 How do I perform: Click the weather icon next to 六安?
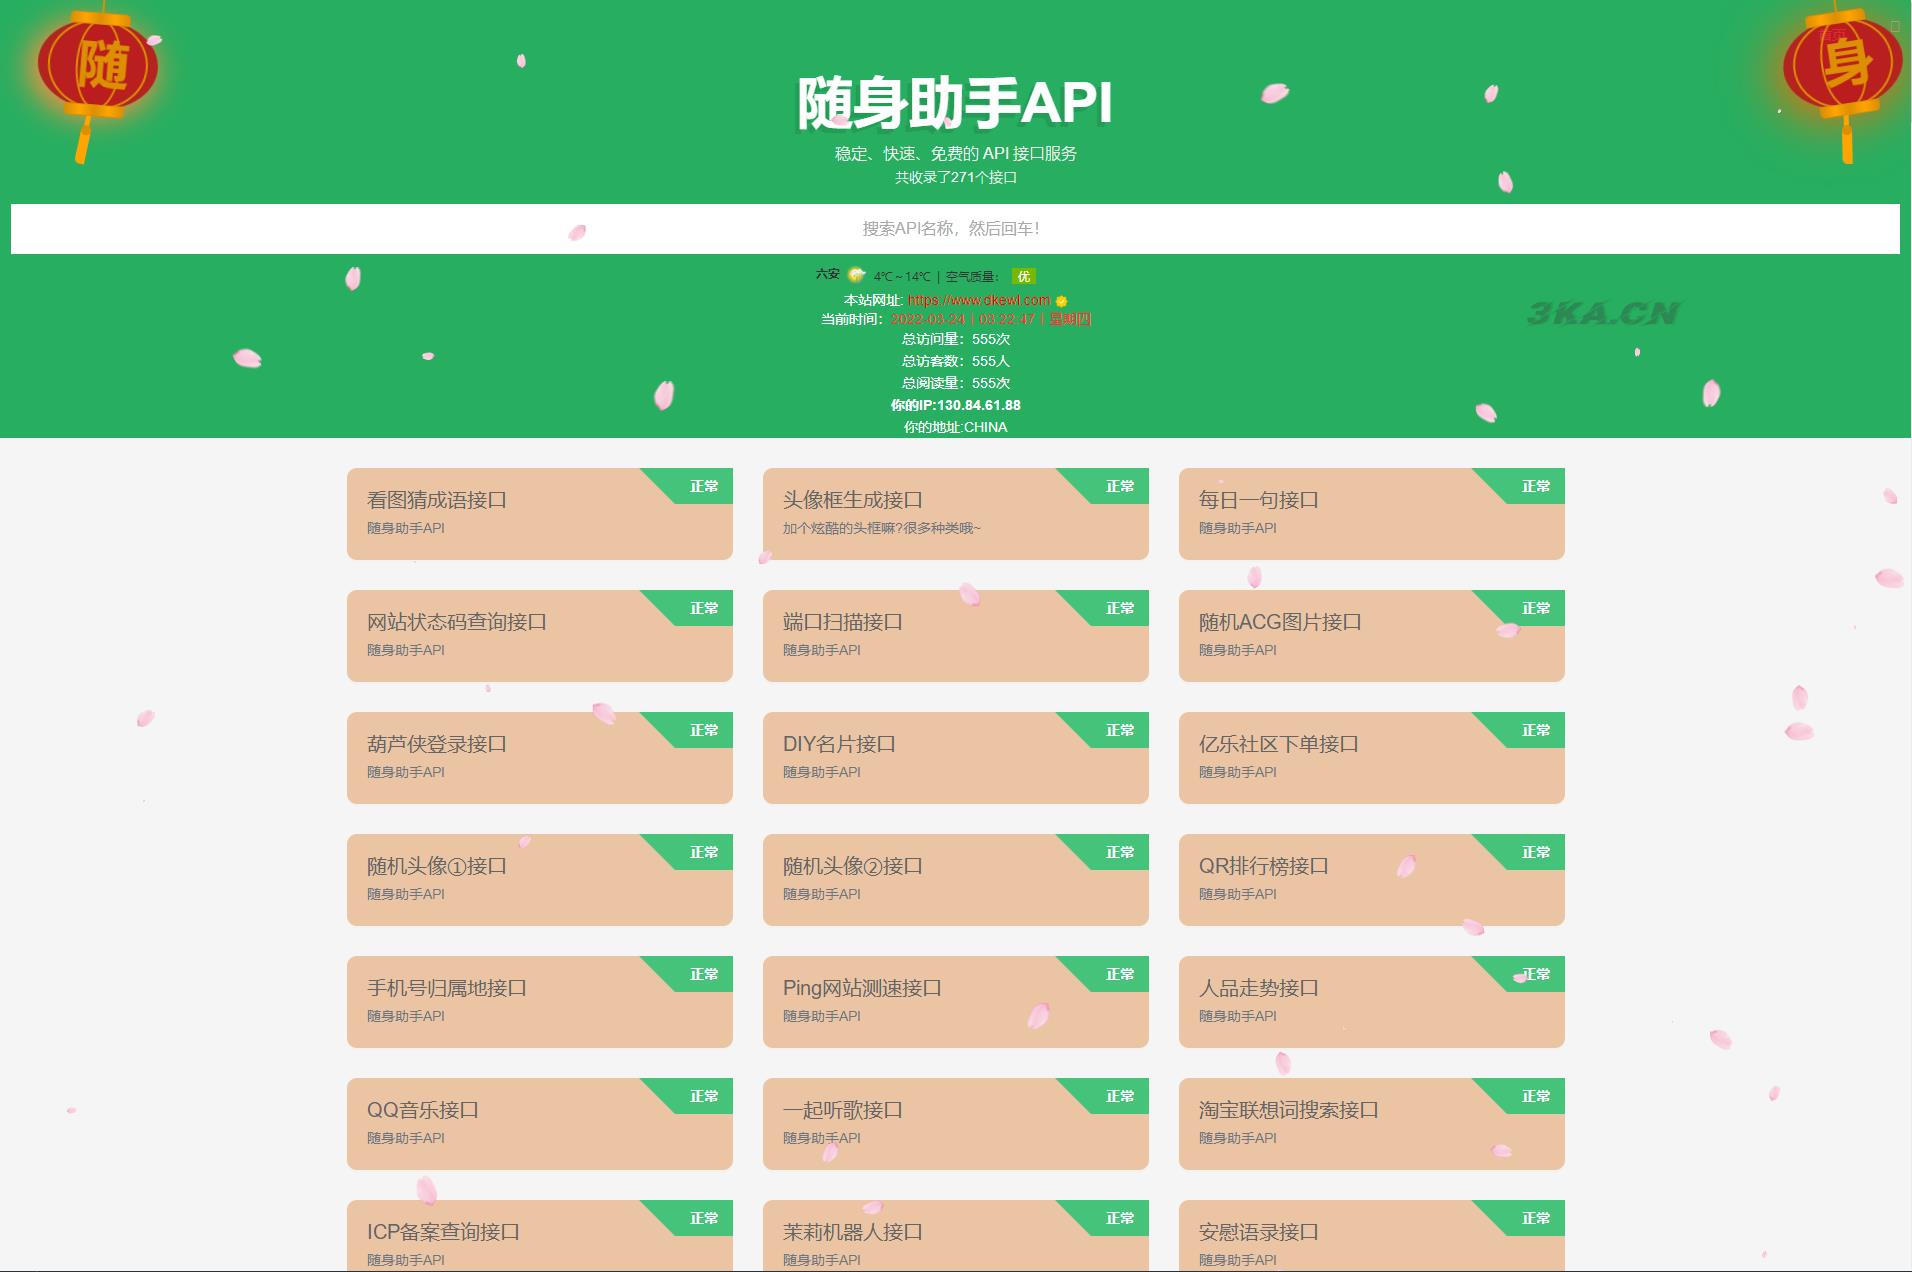coord(856,275)
